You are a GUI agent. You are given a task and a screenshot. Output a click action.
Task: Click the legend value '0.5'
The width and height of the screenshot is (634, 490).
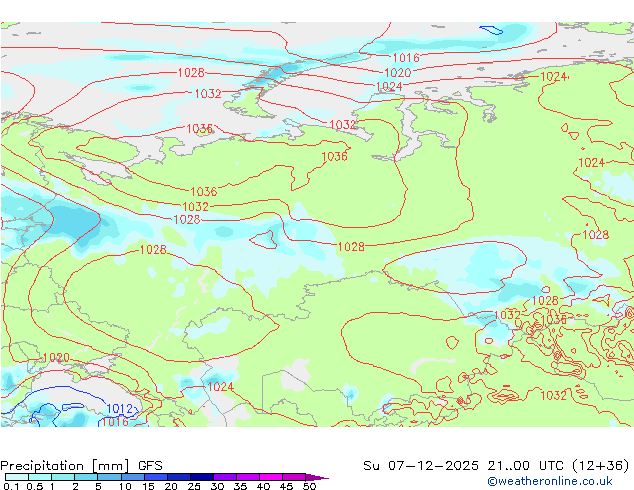[34, 486]
